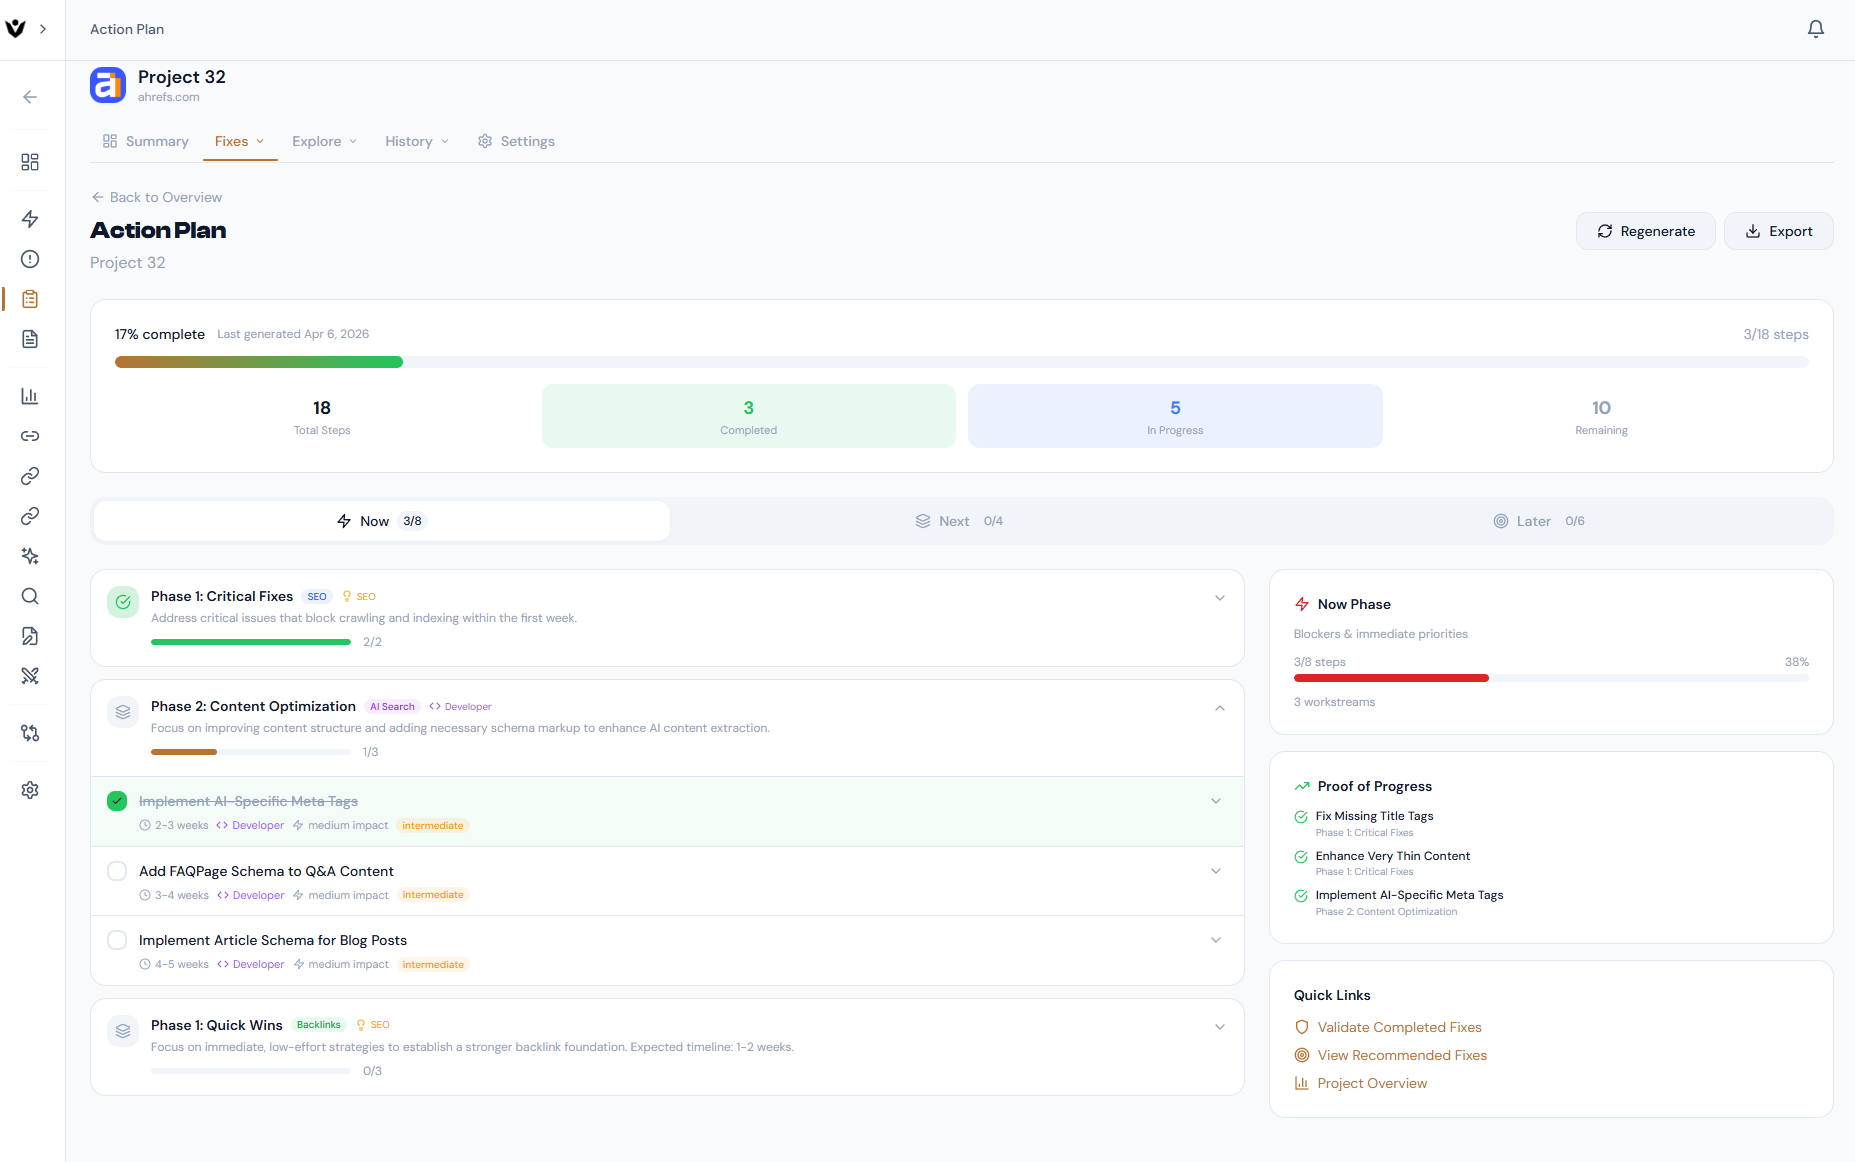Open the Explore tab dropdown
This screenshot has height=1162, width=1855.
[x=325, y=141]
